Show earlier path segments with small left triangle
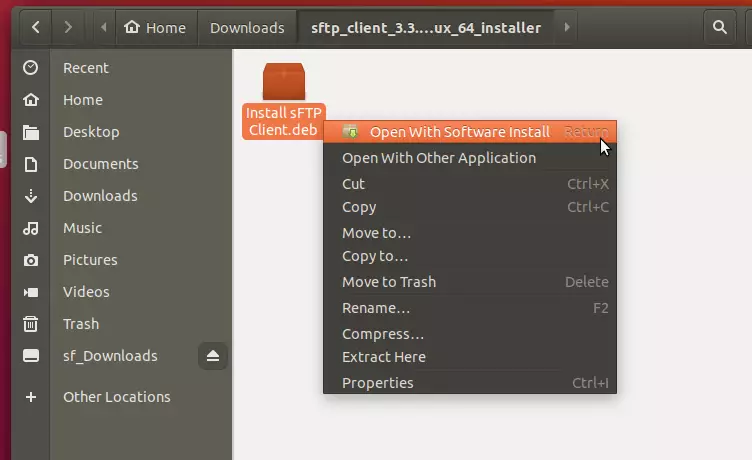 103,27
